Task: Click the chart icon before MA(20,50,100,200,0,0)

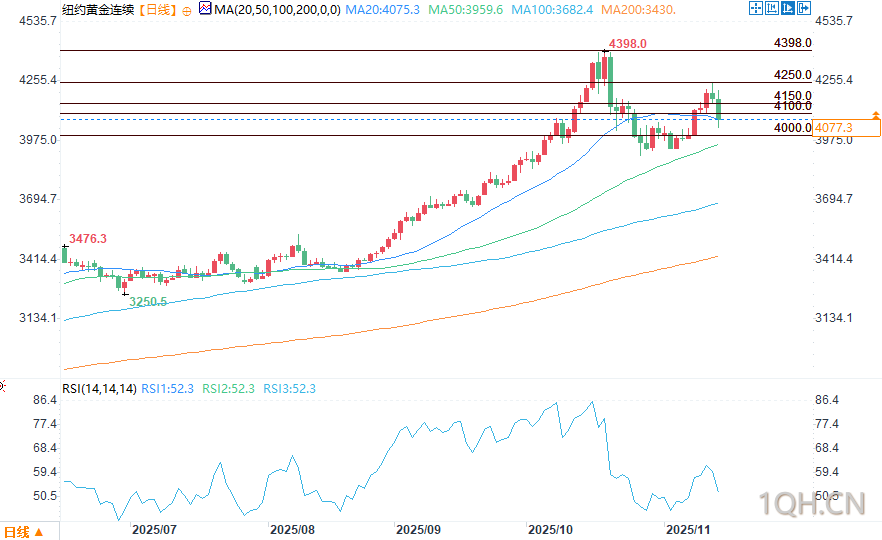Action: 205,9
